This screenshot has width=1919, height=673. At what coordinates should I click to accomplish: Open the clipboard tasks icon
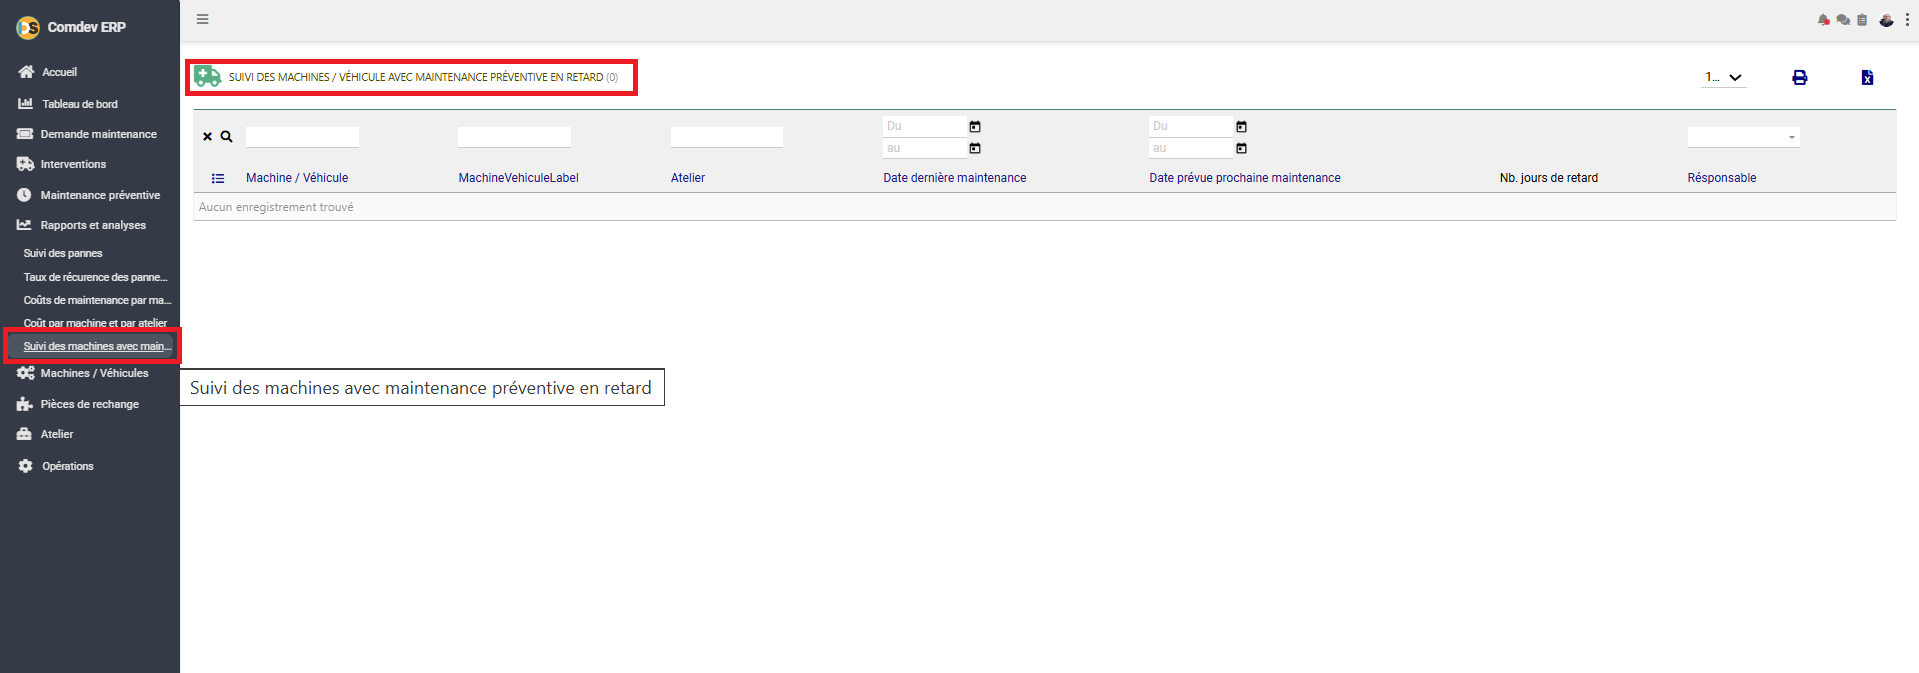[1862, 20]
